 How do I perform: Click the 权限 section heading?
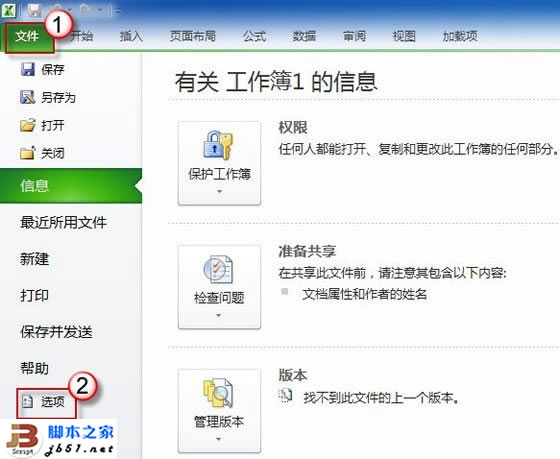[293, 128]
